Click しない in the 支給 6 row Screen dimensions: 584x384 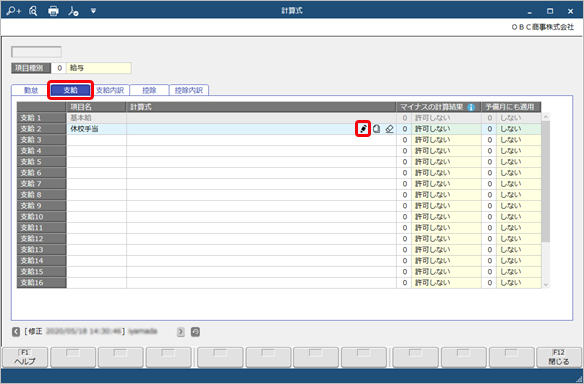[x=518, y=173]
